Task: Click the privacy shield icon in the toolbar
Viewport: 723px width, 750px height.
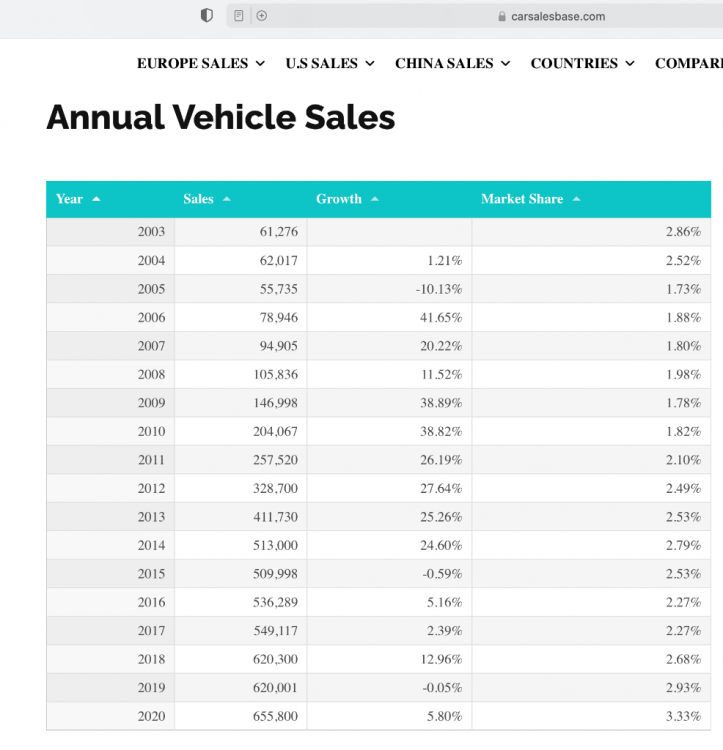Action: [x=207, y=16]
